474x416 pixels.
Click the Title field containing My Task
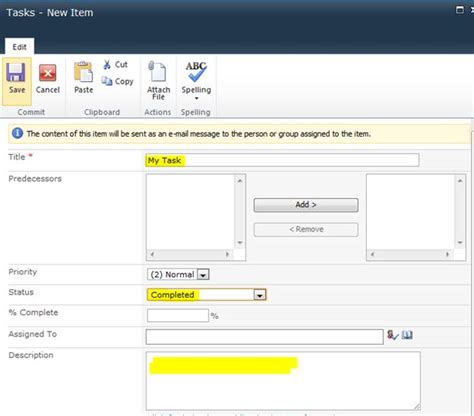coord(282,160)
